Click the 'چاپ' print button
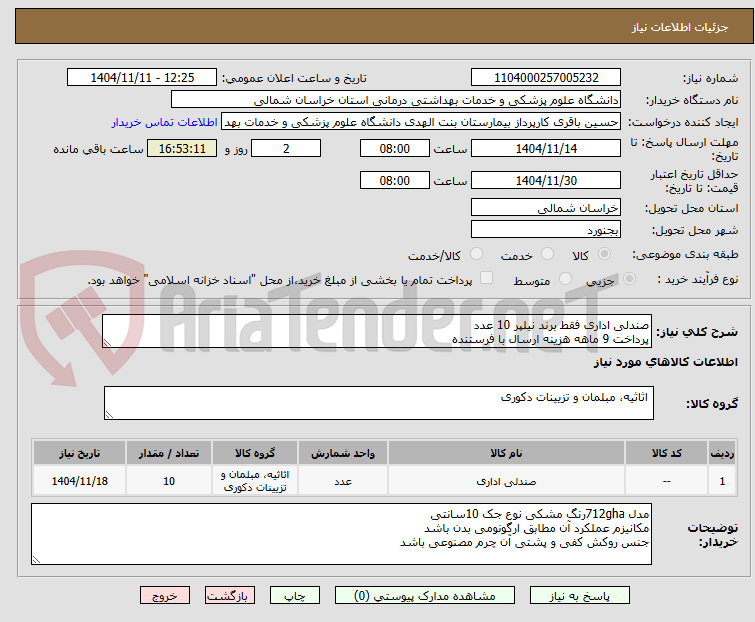This screenshot has width=755, height=622. [x=295, y=596]
